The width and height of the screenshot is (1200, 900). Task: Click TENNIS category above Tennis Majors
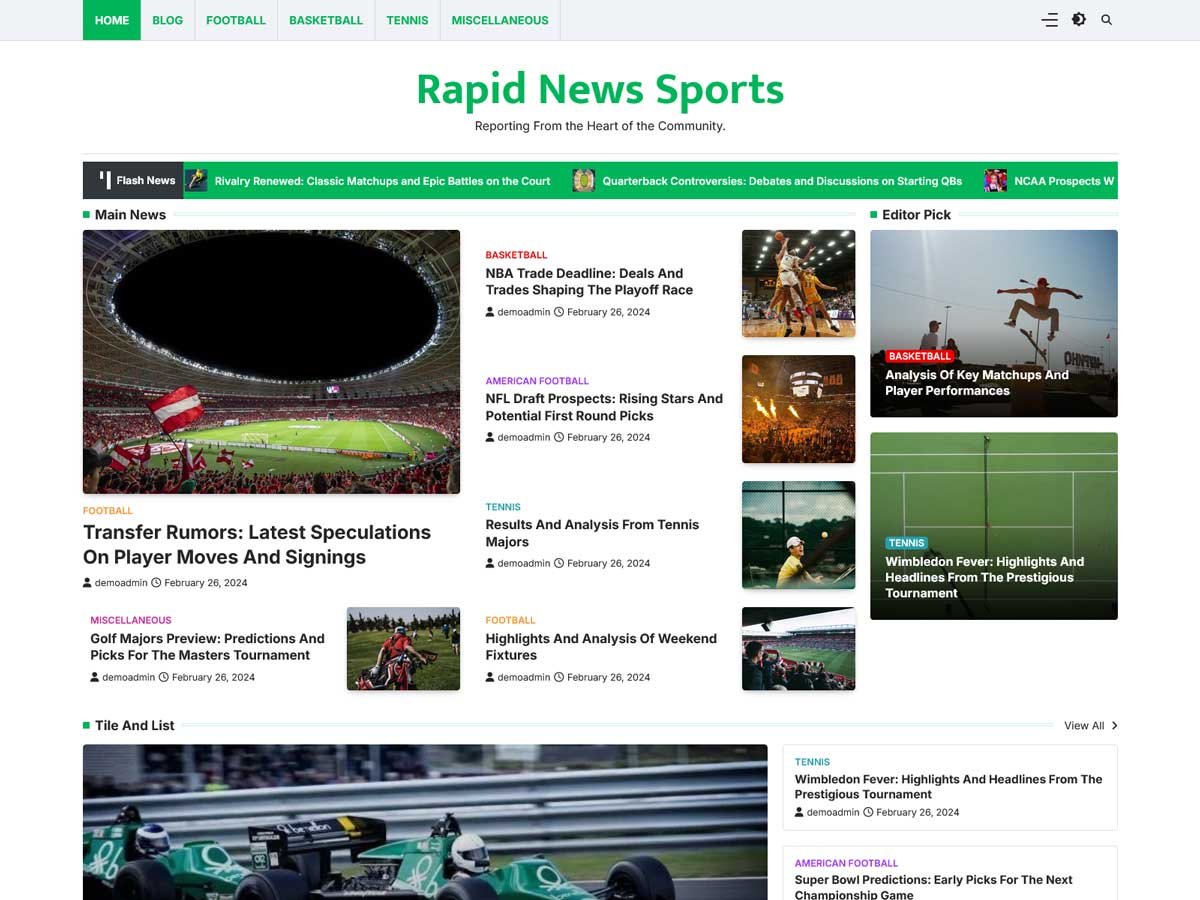503,507
